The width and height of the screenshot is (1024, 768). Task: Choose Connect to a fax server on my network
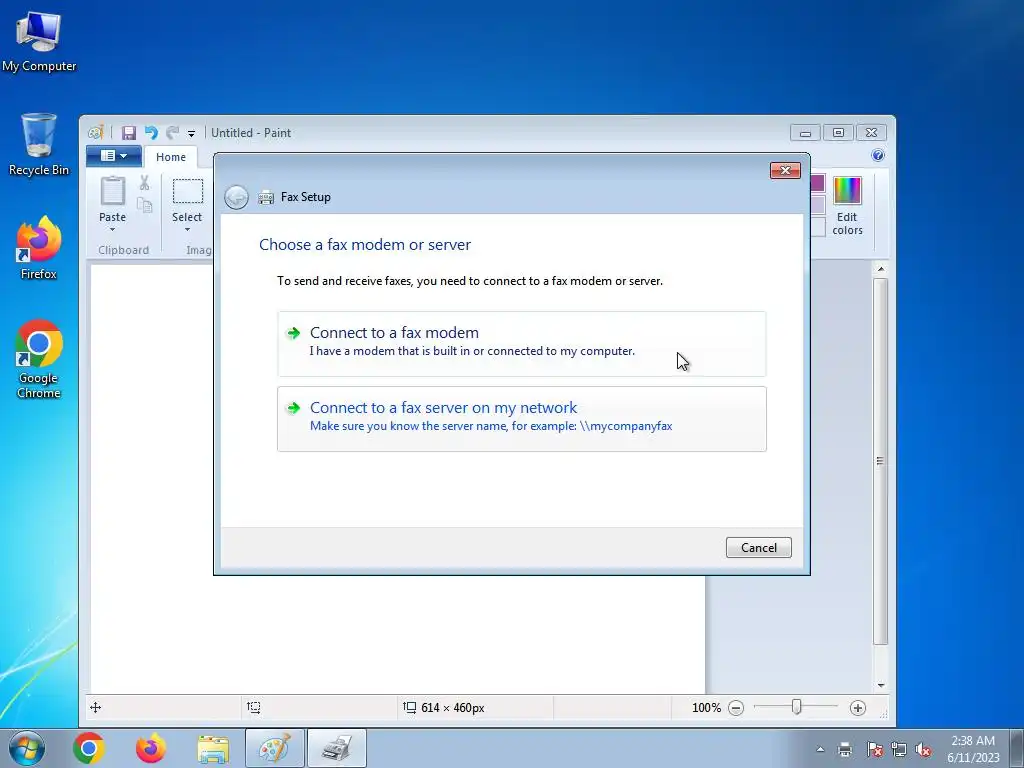click(x=521, y=419)
